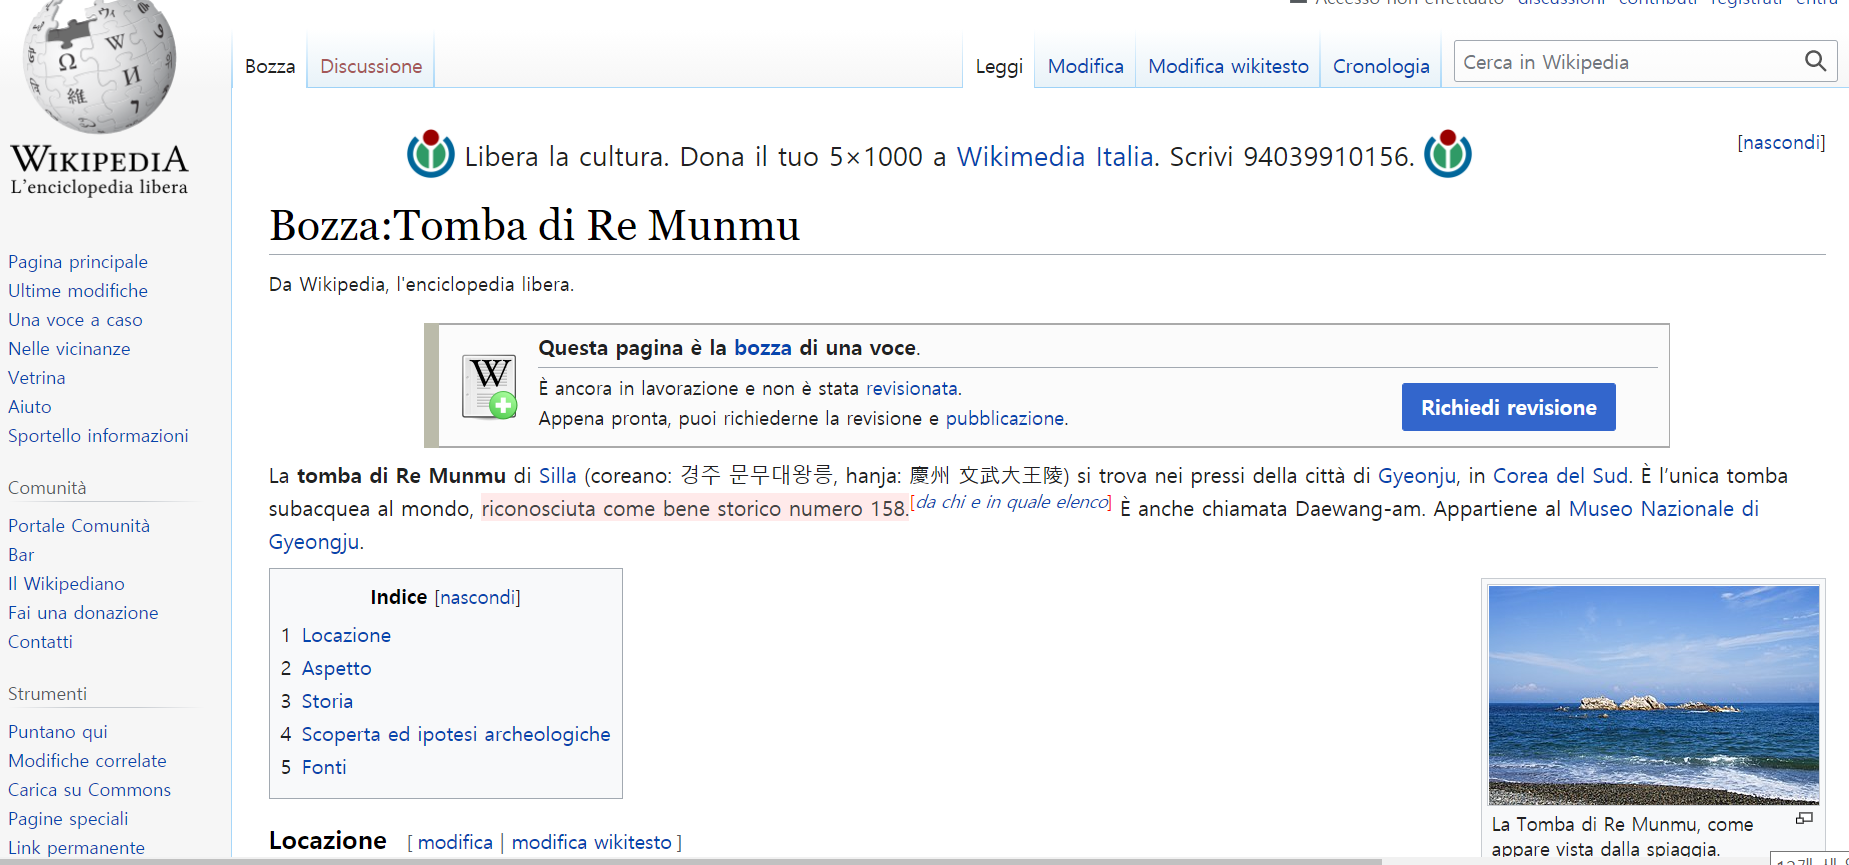Viewport: 1849px width, 865px height.
Task: Open Modifiche correlate
Action: point(87,761)
